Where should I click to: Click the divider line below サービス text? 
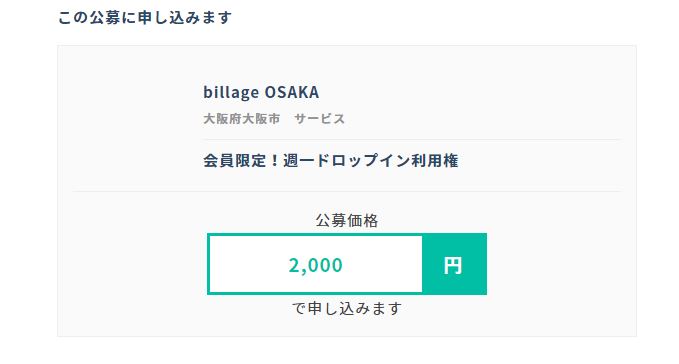click(411, 139)
